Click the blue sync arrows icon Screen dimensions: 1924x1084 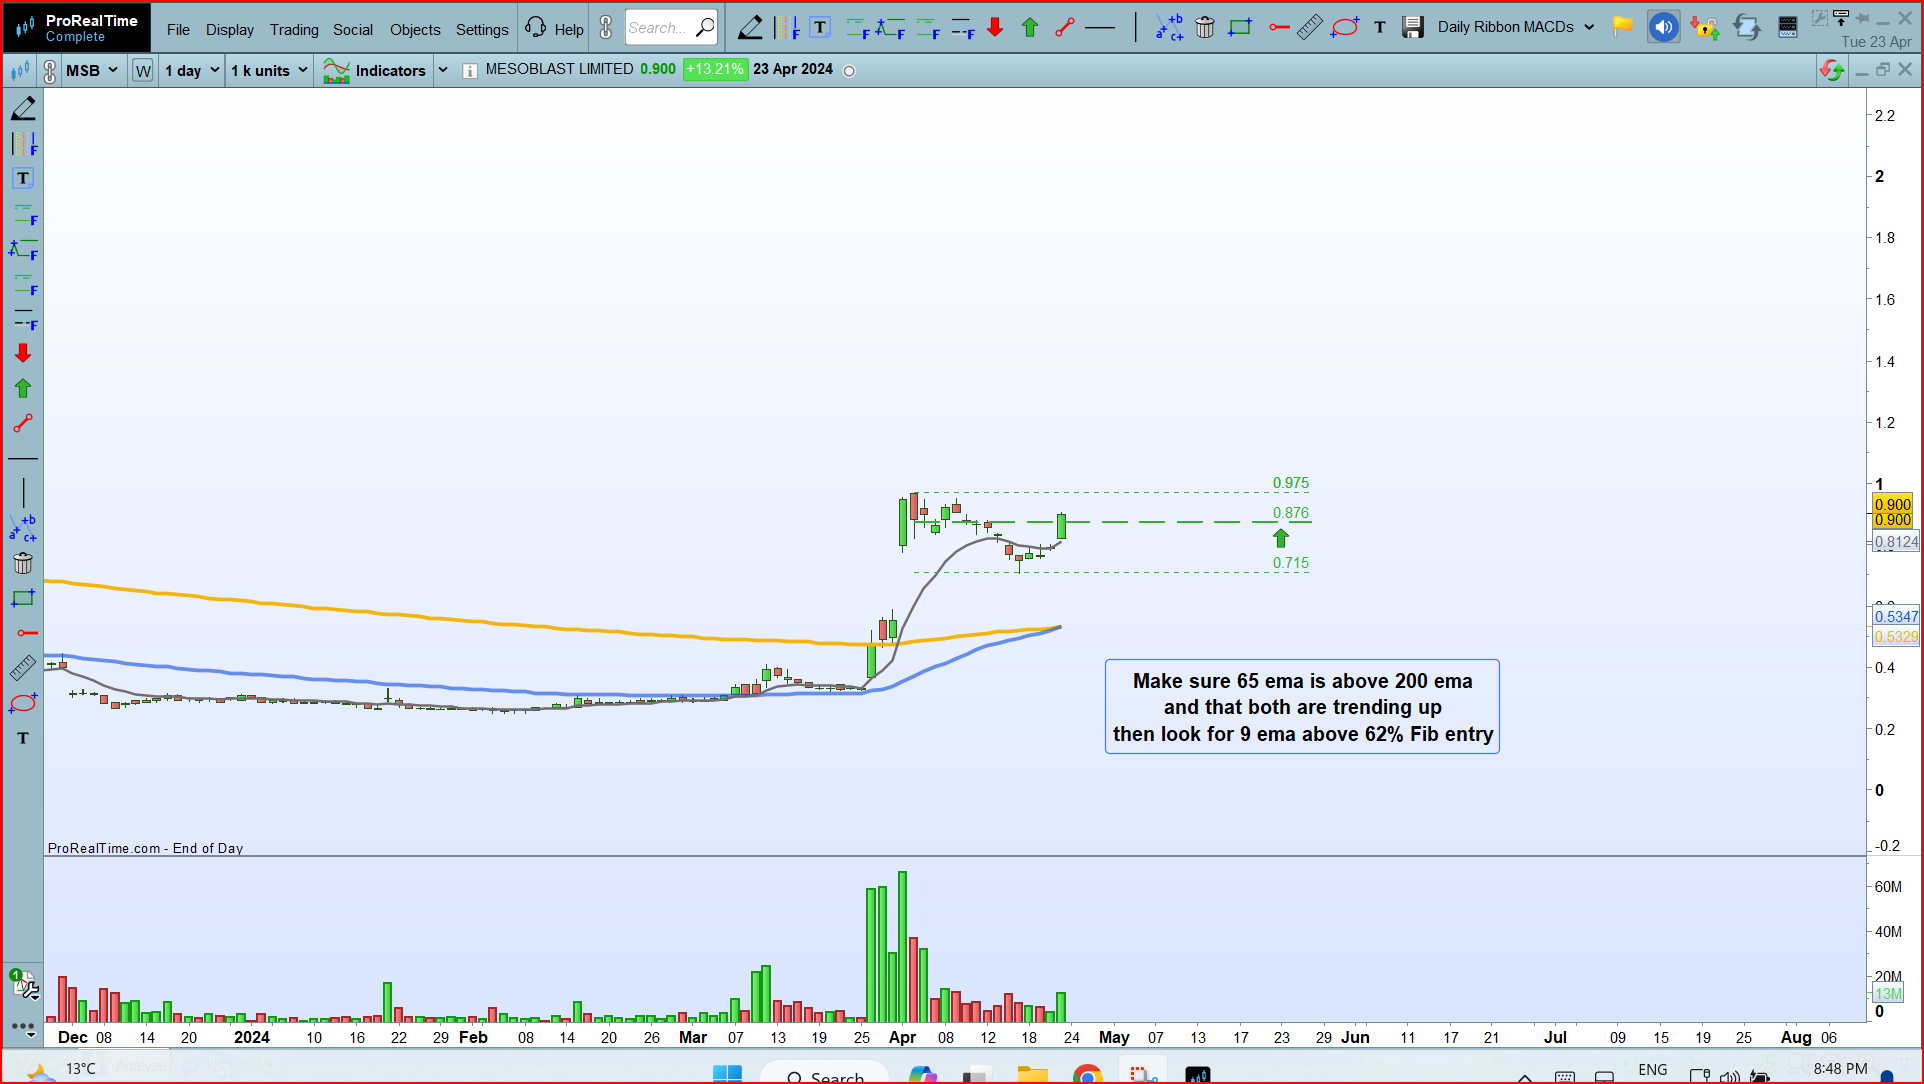click(1747, 27)
